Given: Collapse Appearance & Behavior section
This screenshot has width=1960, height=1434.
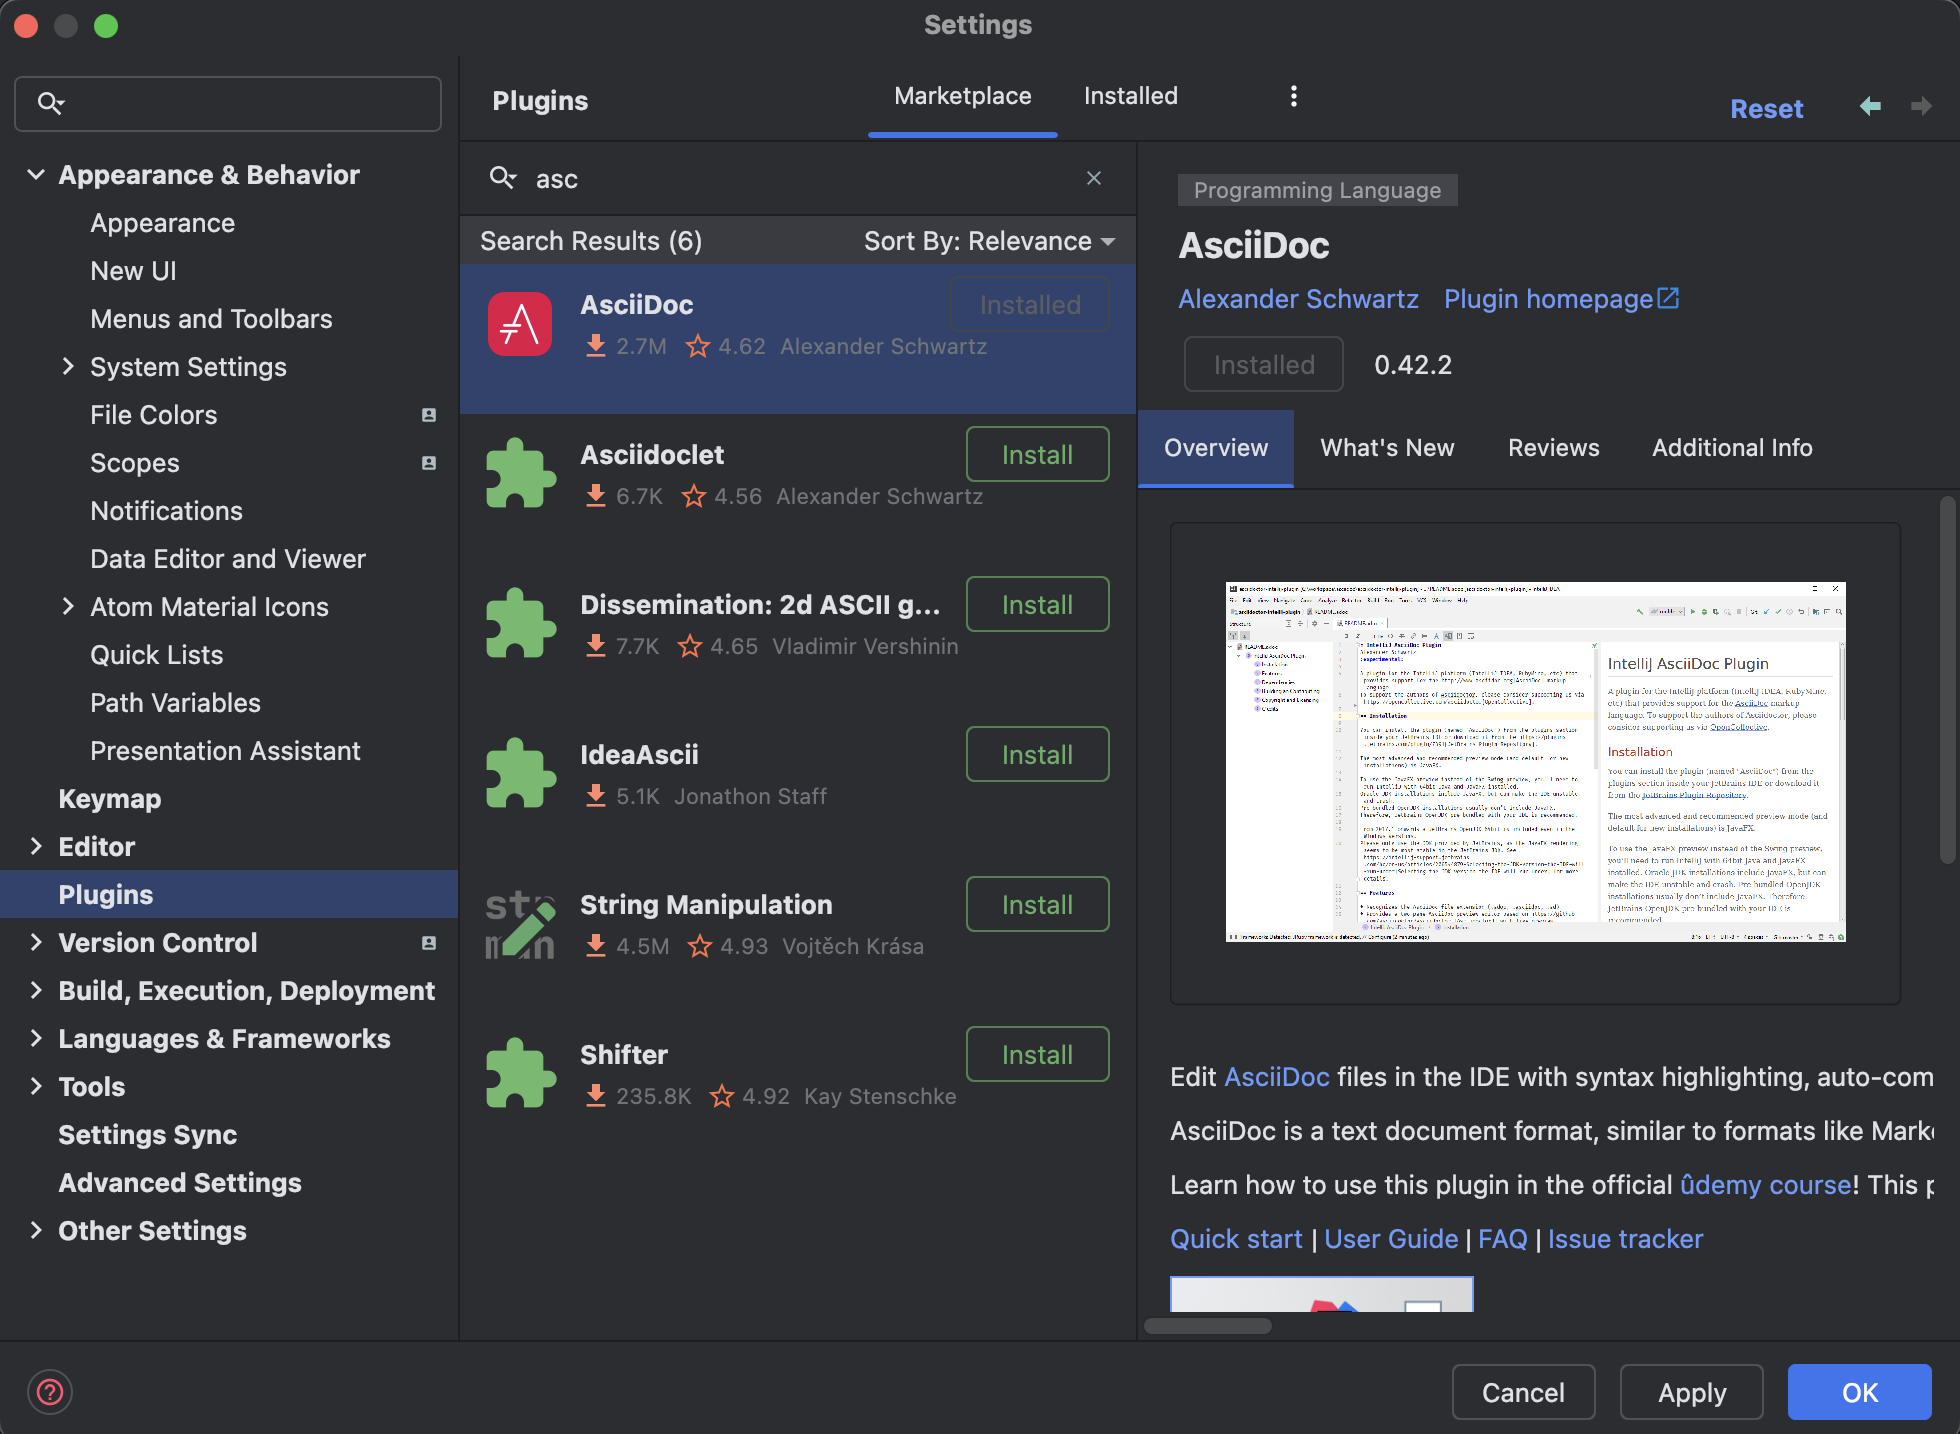Looking at the screenshot, I should pyautogui.click(x=36, y=175).
